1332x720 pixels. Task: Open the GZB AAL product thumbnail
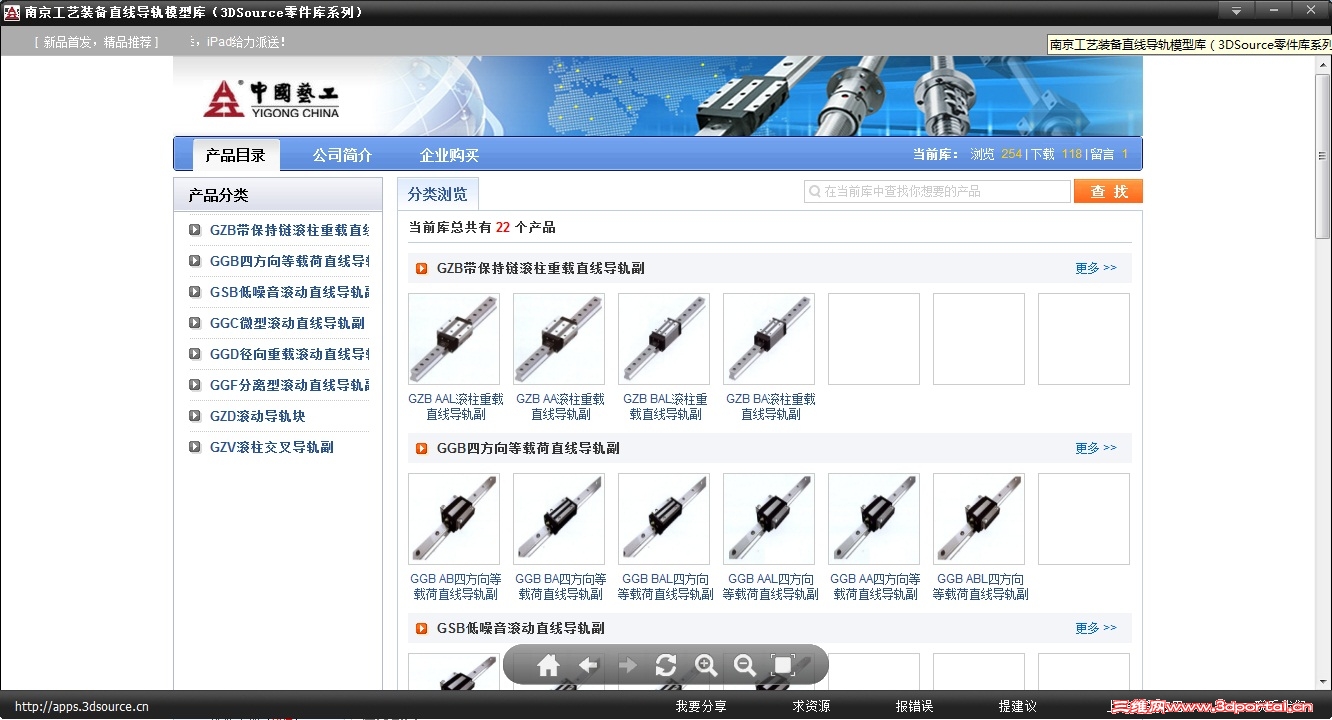click(x=454, y=339)
